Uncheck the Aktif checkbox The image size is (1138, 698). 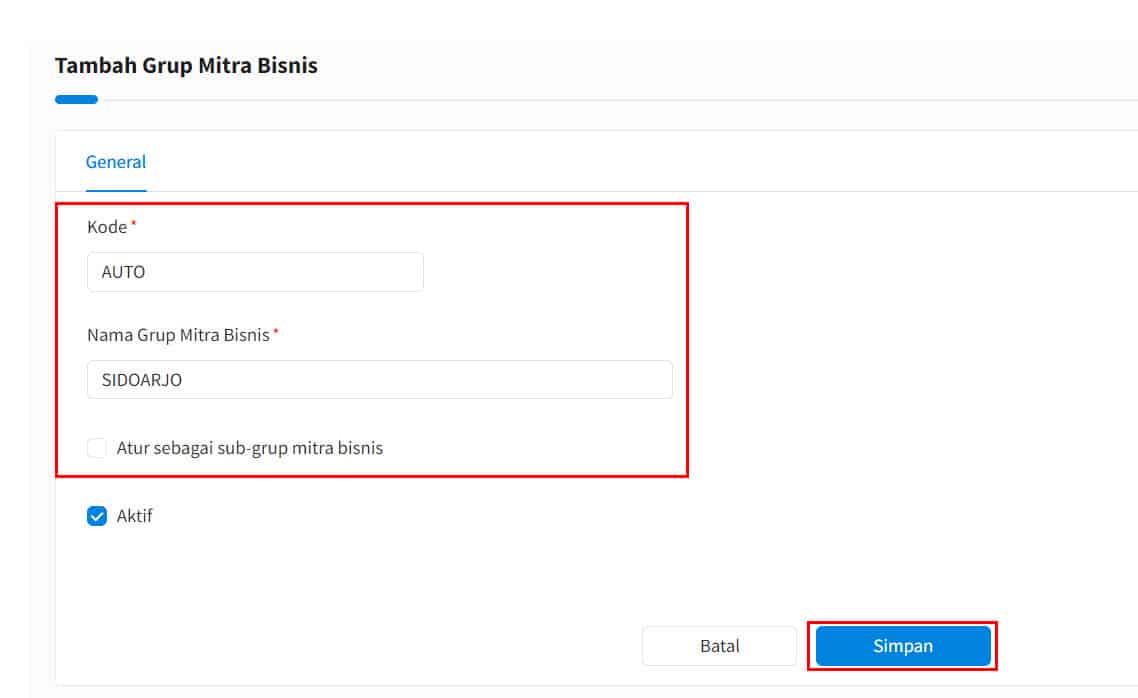97,516
